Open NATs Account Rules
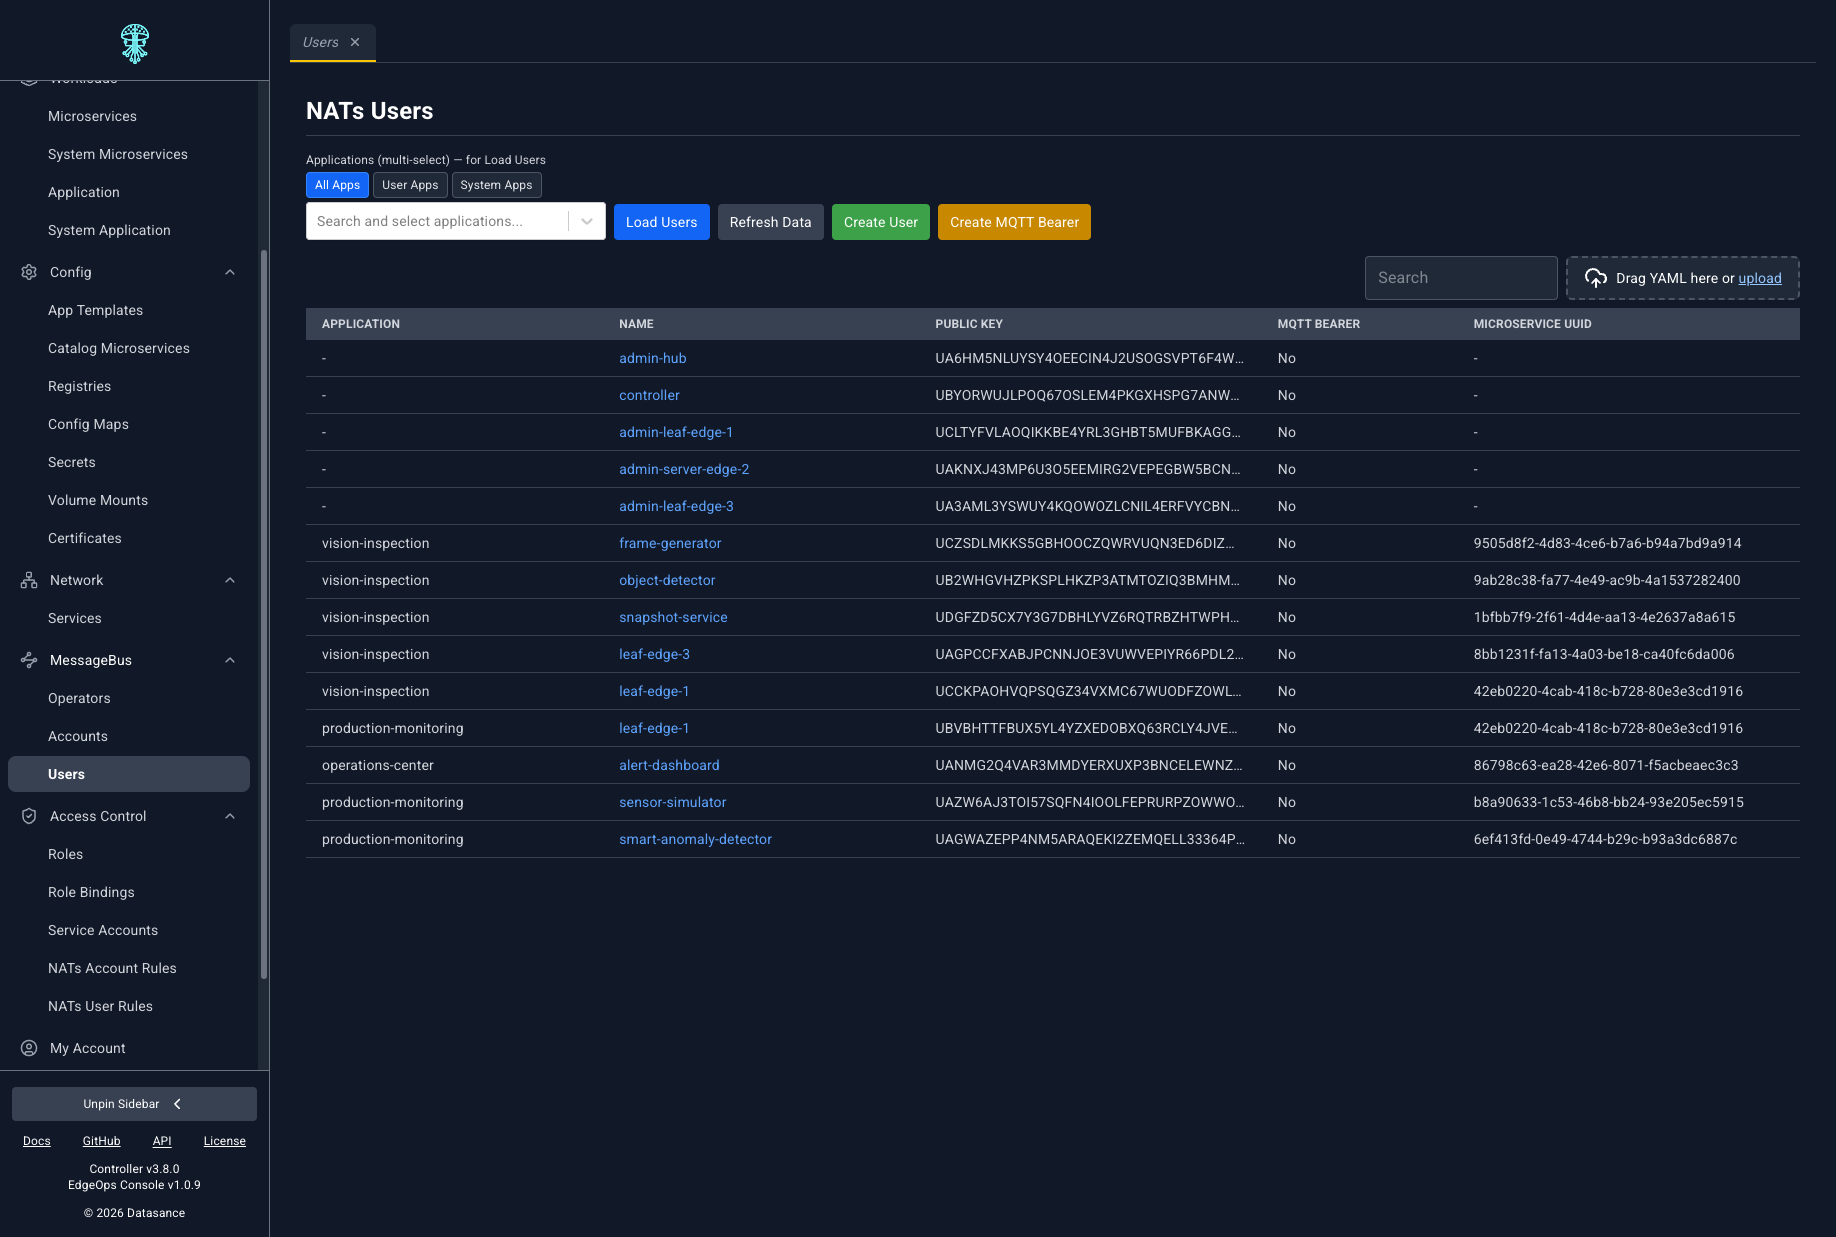 112,968
